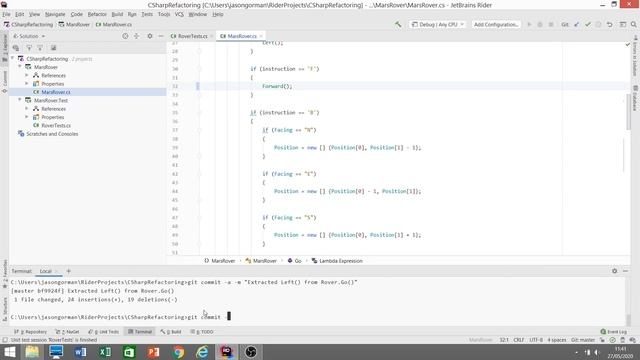
Task: Open Chrome from the Windows taskbar
Action: (178, 352)
